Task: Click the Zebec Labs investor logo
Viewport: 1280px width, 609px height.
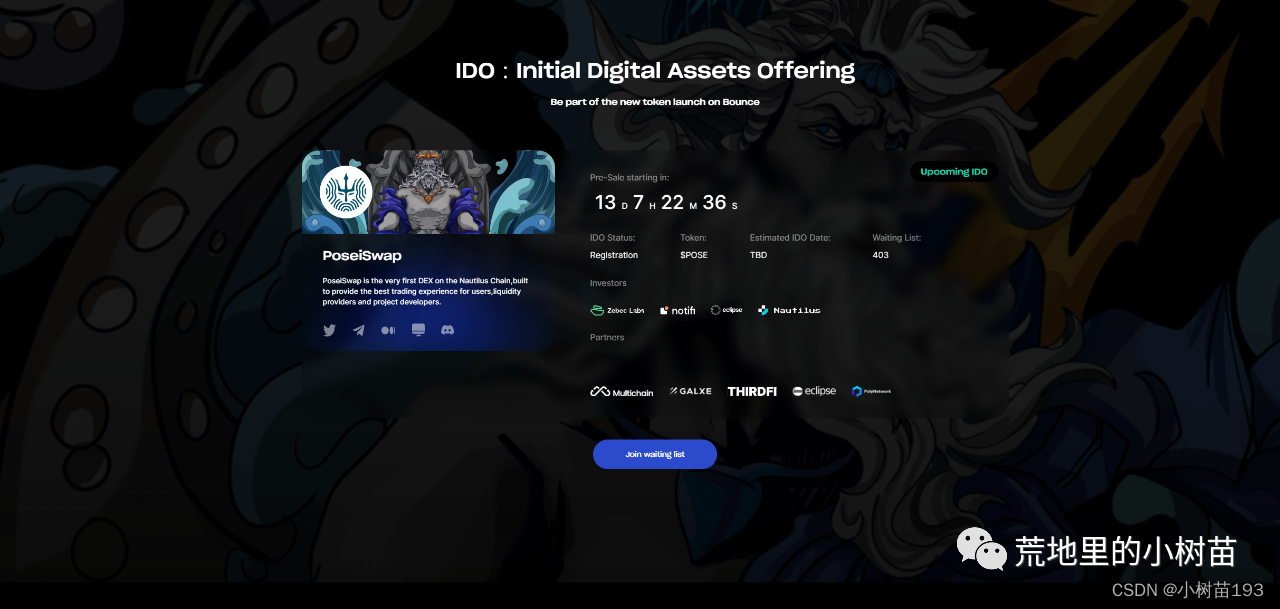Action: [617, 310]
